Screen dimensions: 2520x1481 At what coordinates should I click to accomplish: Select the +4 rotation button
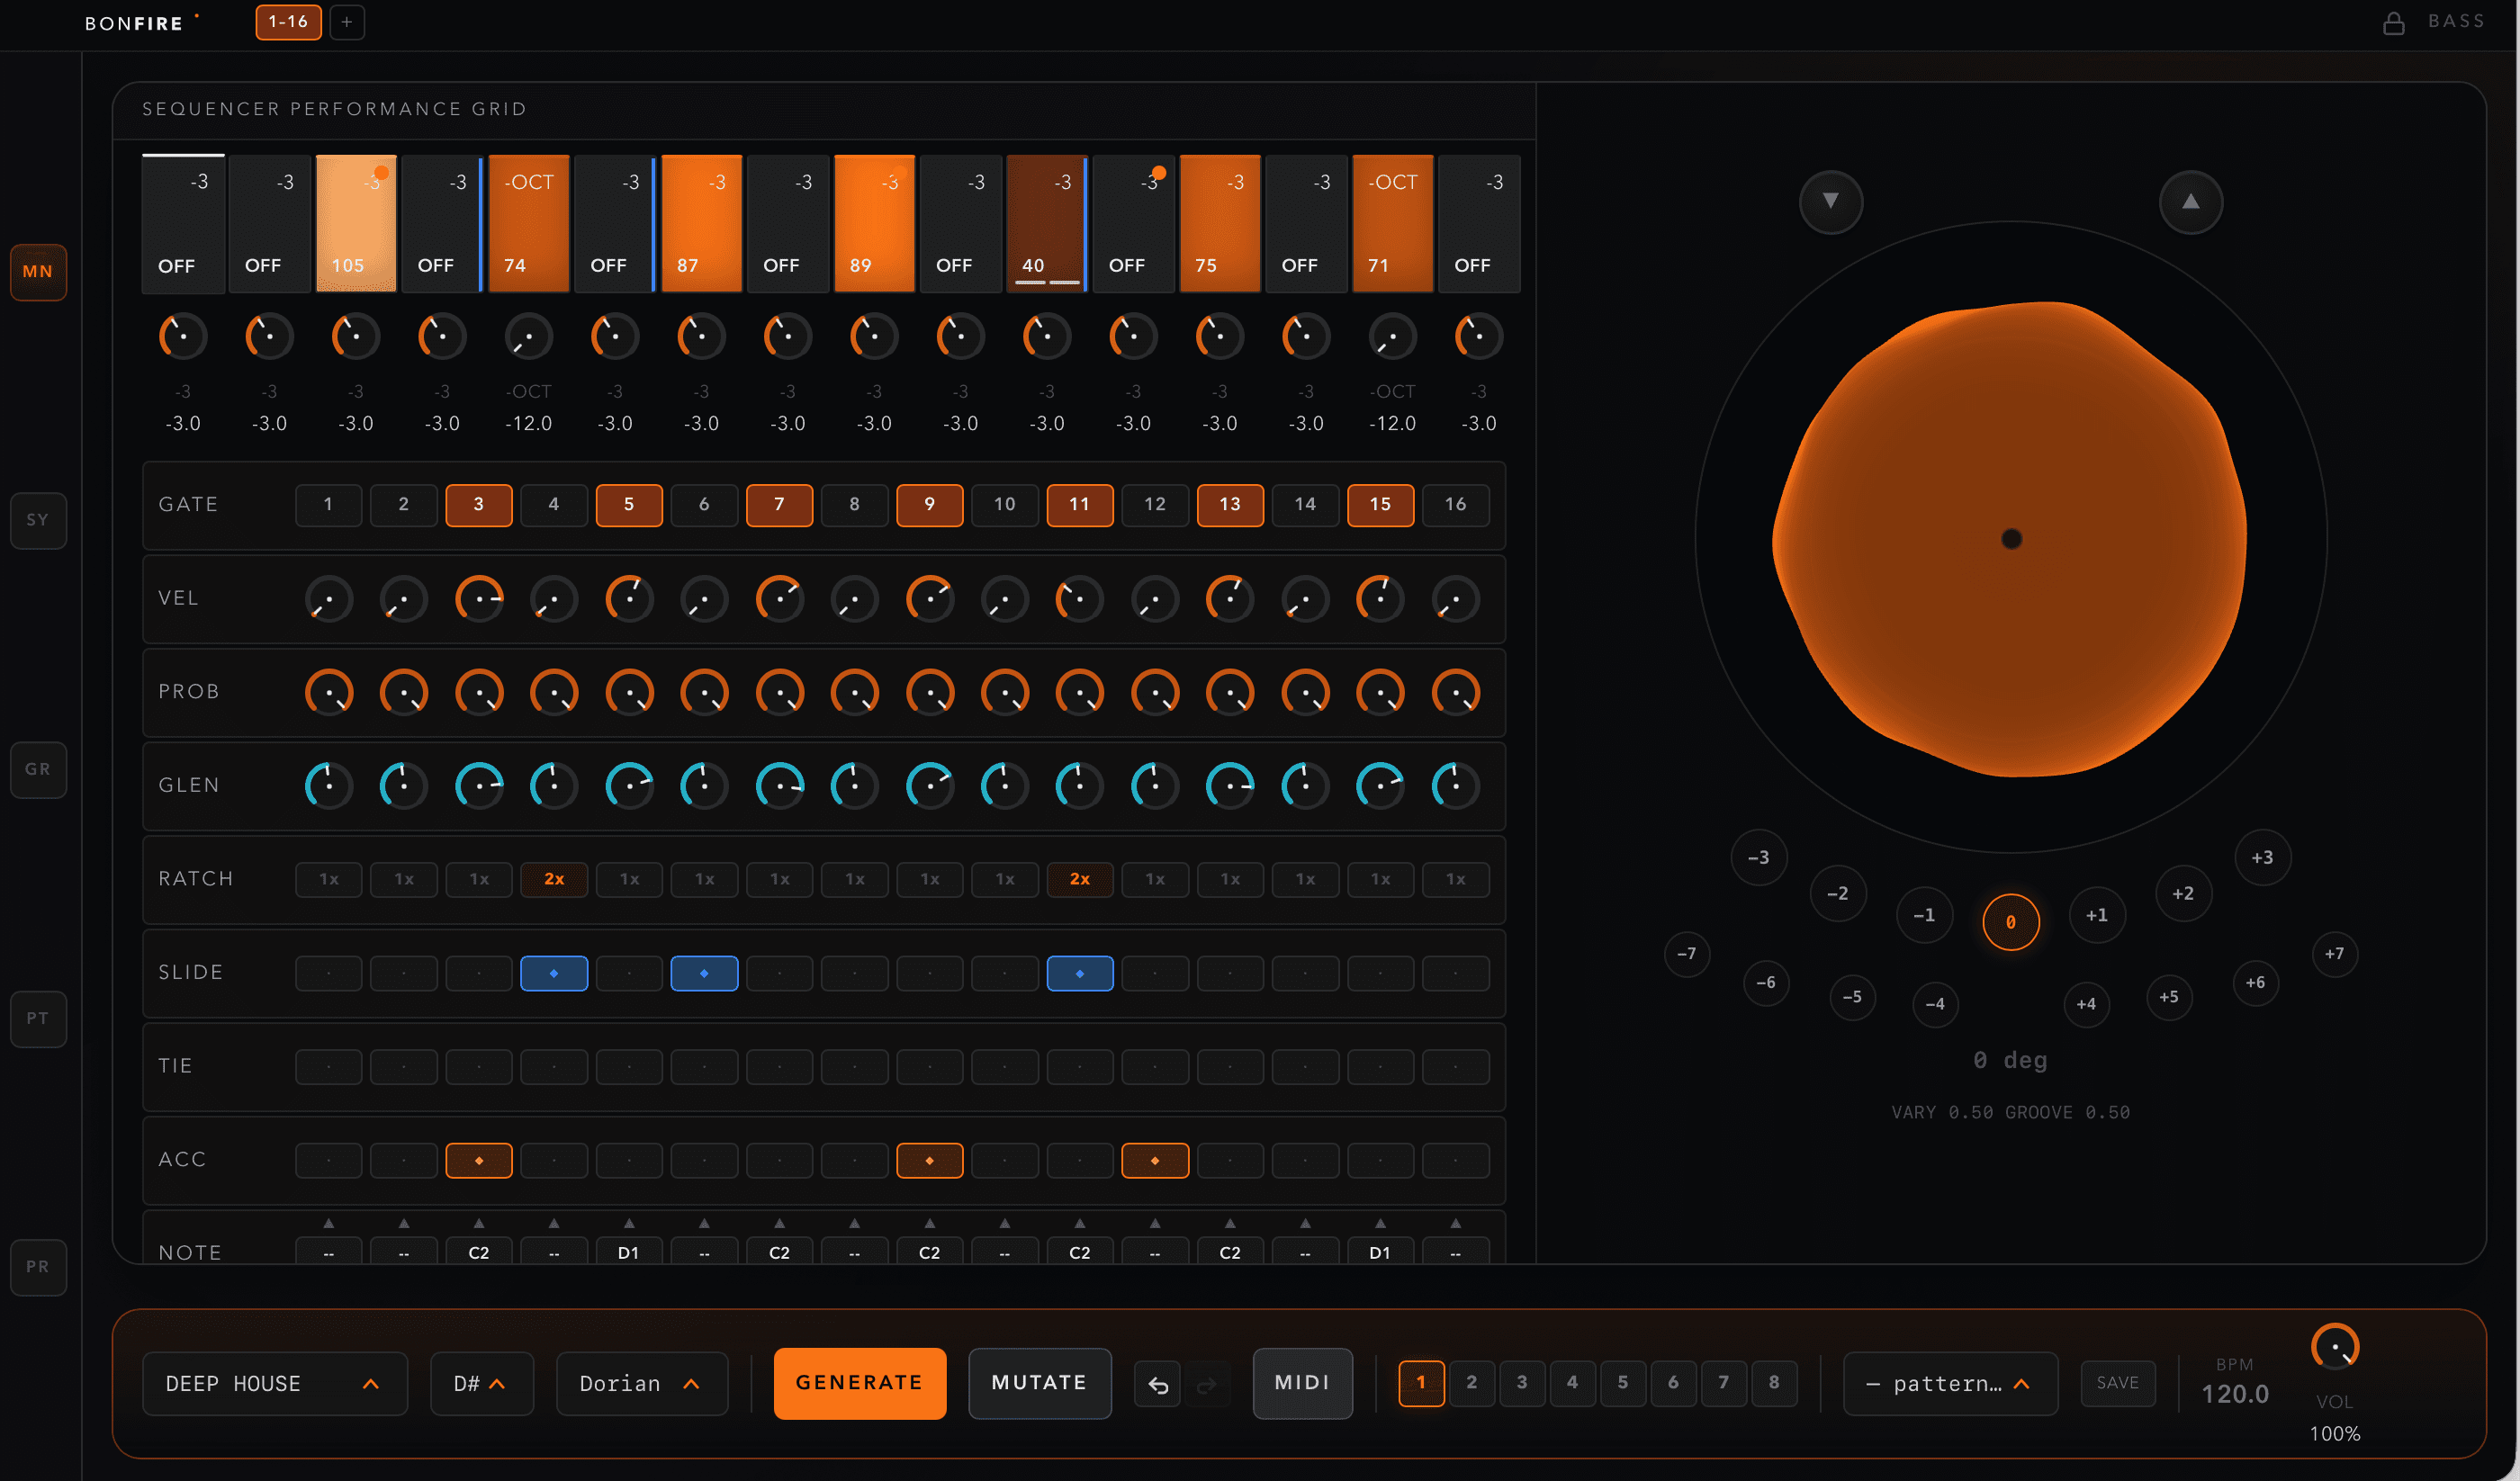[x=2086, y=1003]
